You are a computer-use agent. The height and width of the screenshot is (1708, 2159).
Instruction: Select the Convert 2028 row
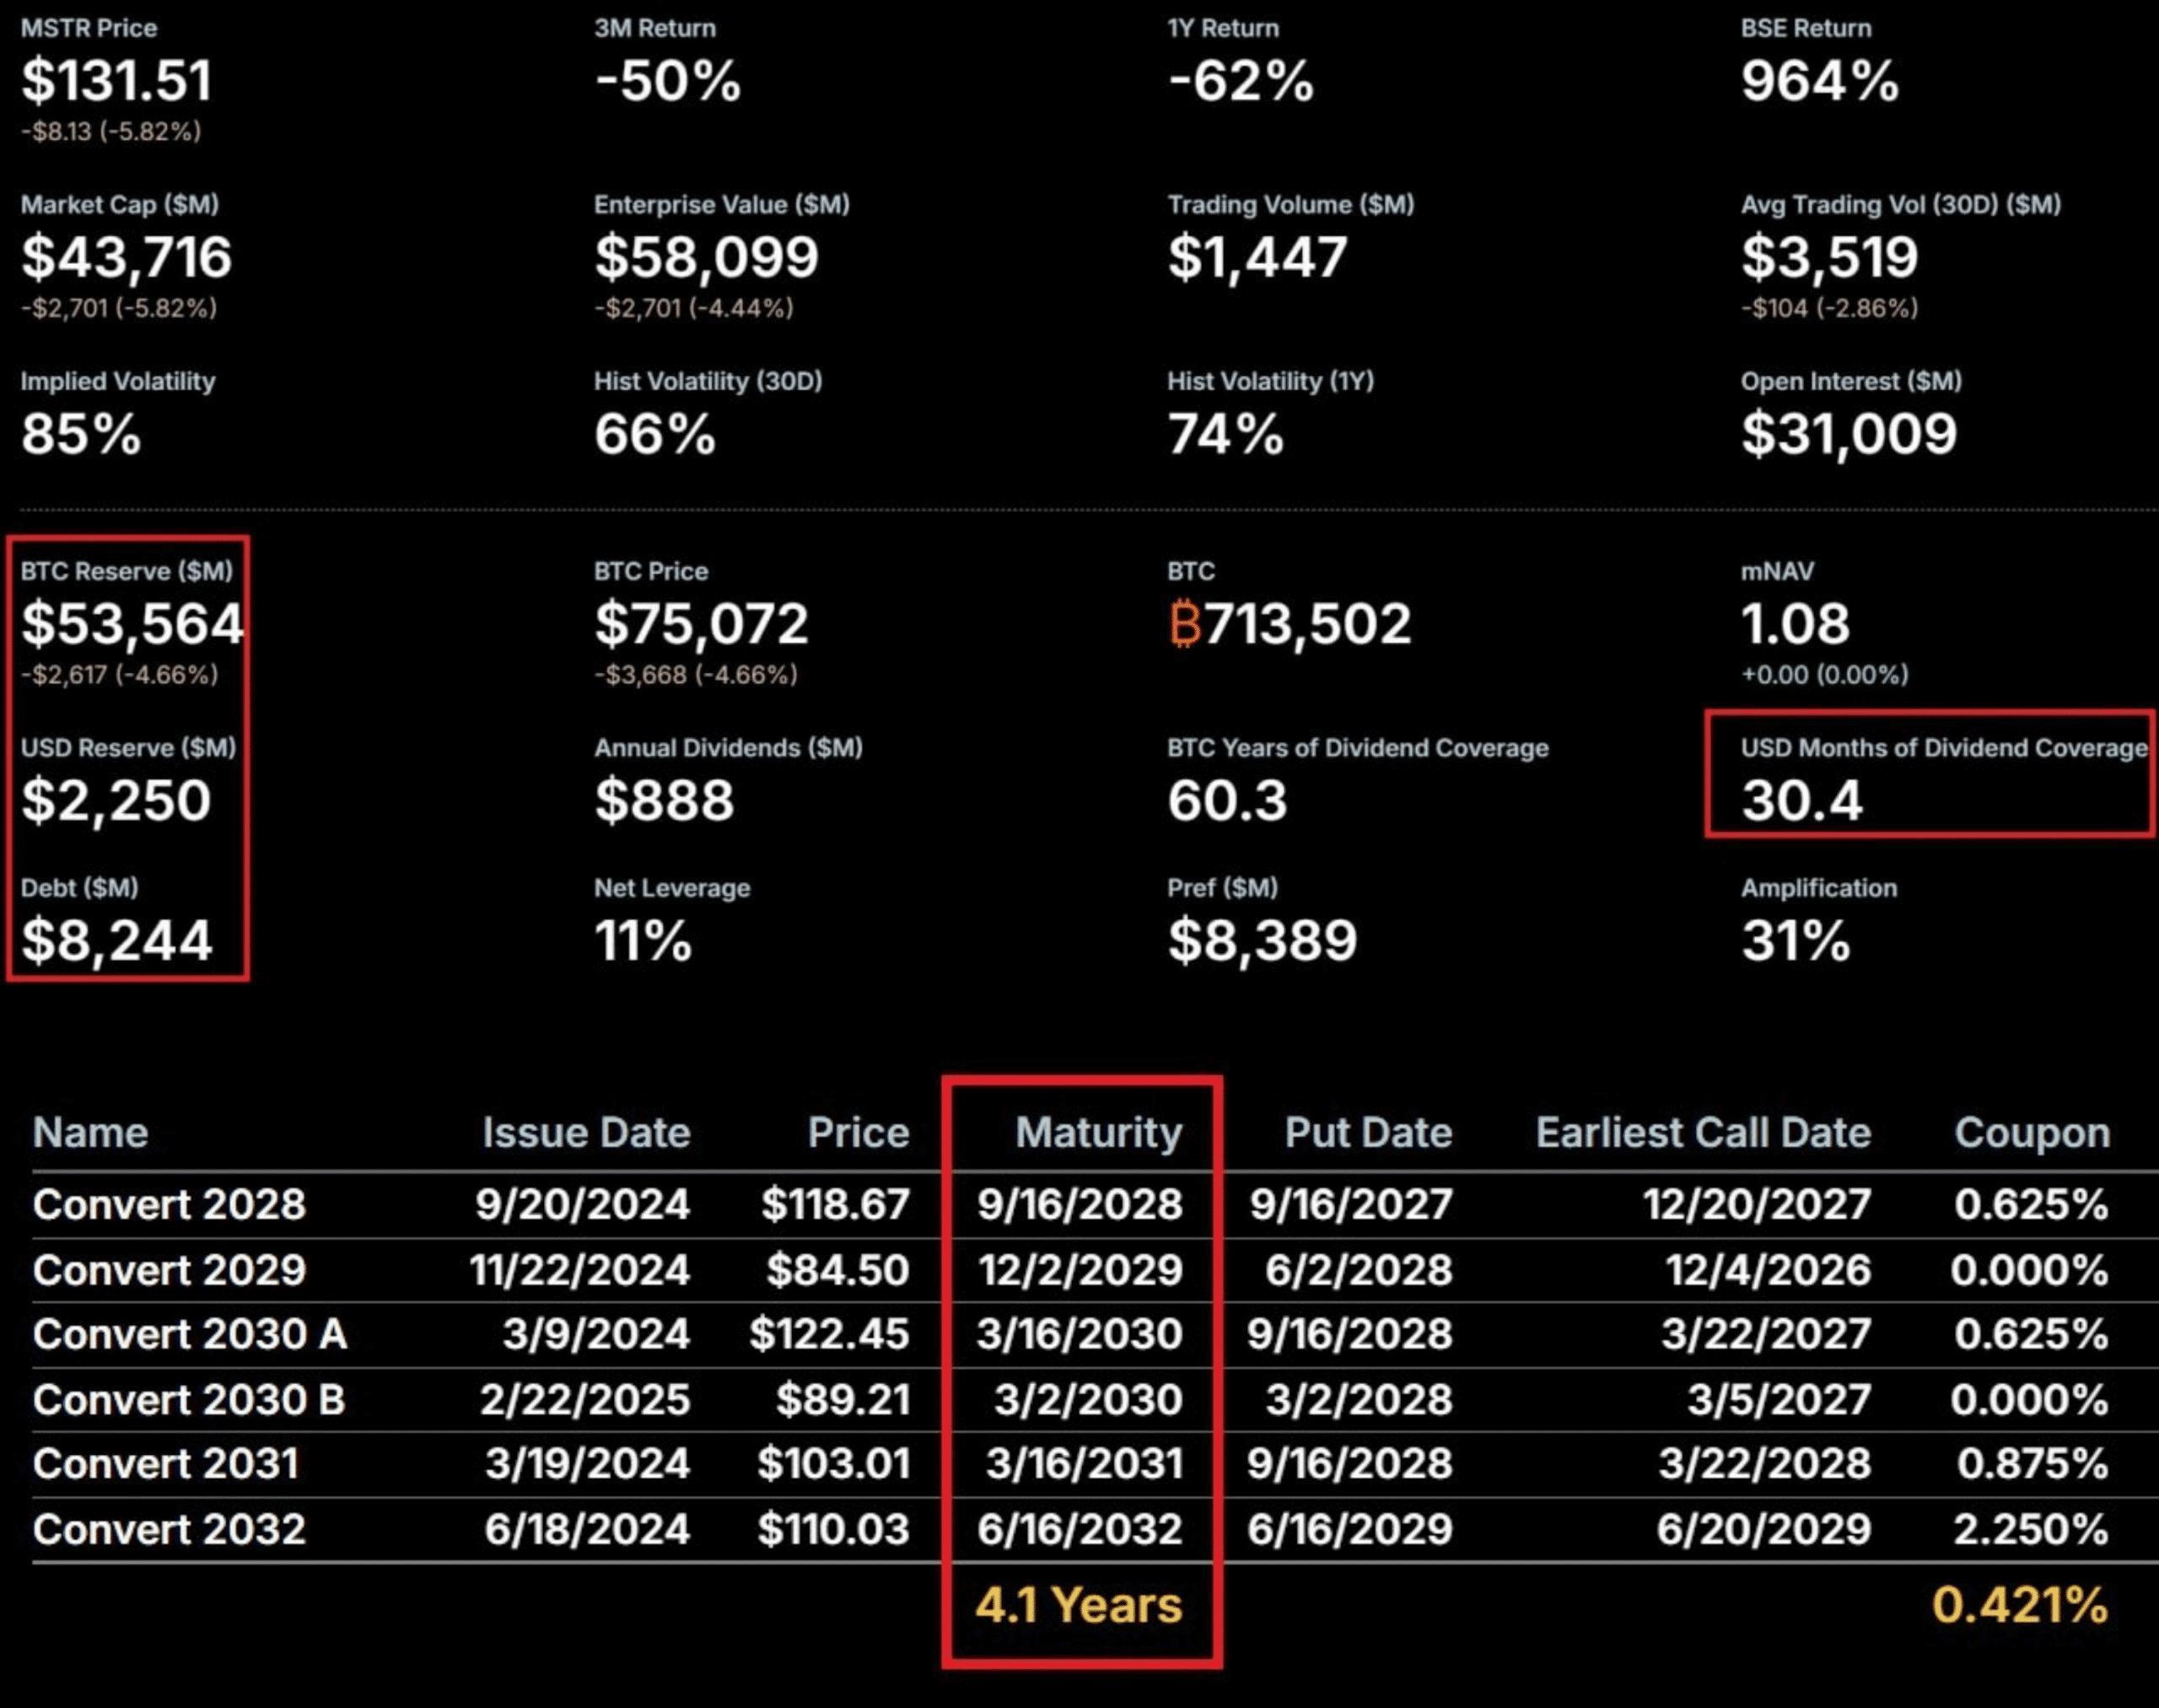click(168, 1205)
